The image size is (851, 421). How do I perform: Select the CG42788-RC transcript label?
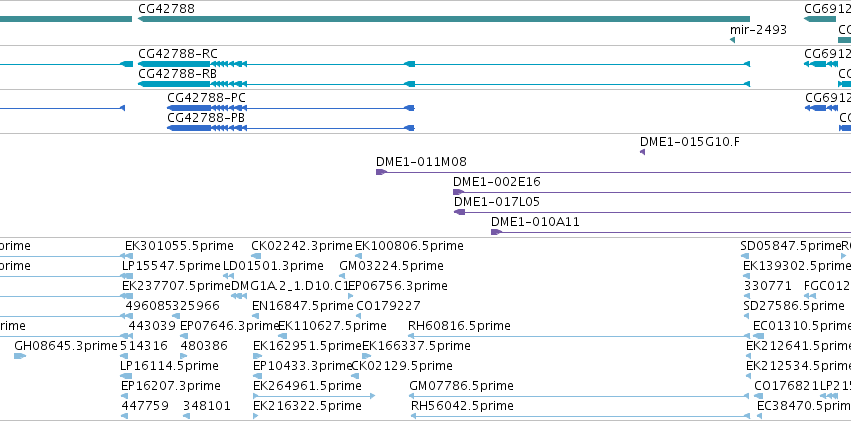point(178,54)
